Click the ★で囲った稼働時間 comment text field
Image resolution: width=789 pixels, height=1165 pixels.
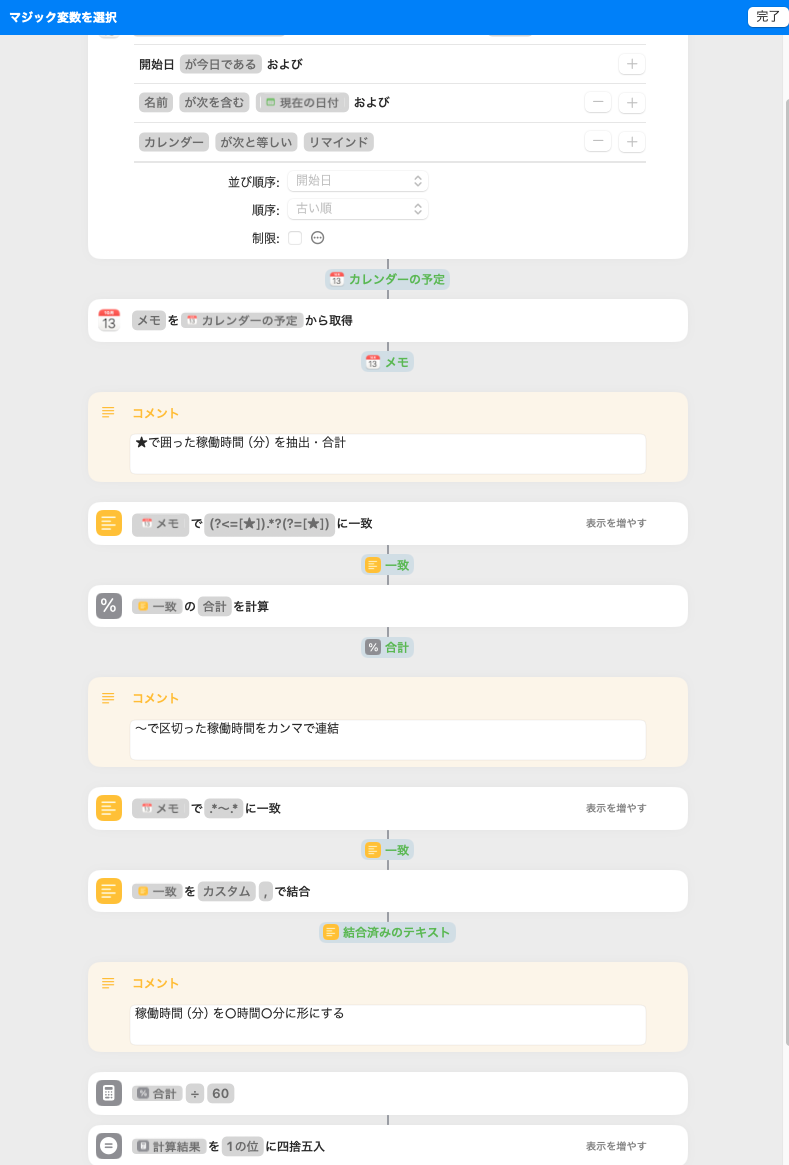(387, 453)
